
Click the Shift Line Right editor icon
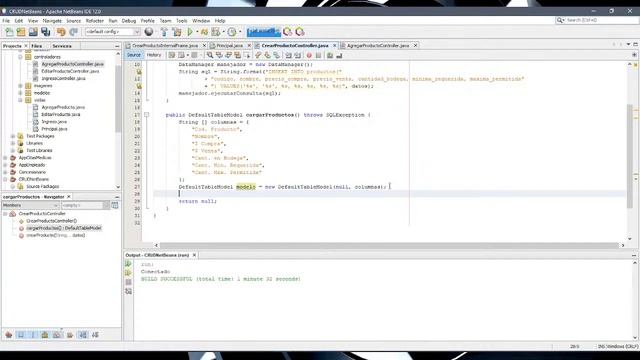tap(298, 55)
